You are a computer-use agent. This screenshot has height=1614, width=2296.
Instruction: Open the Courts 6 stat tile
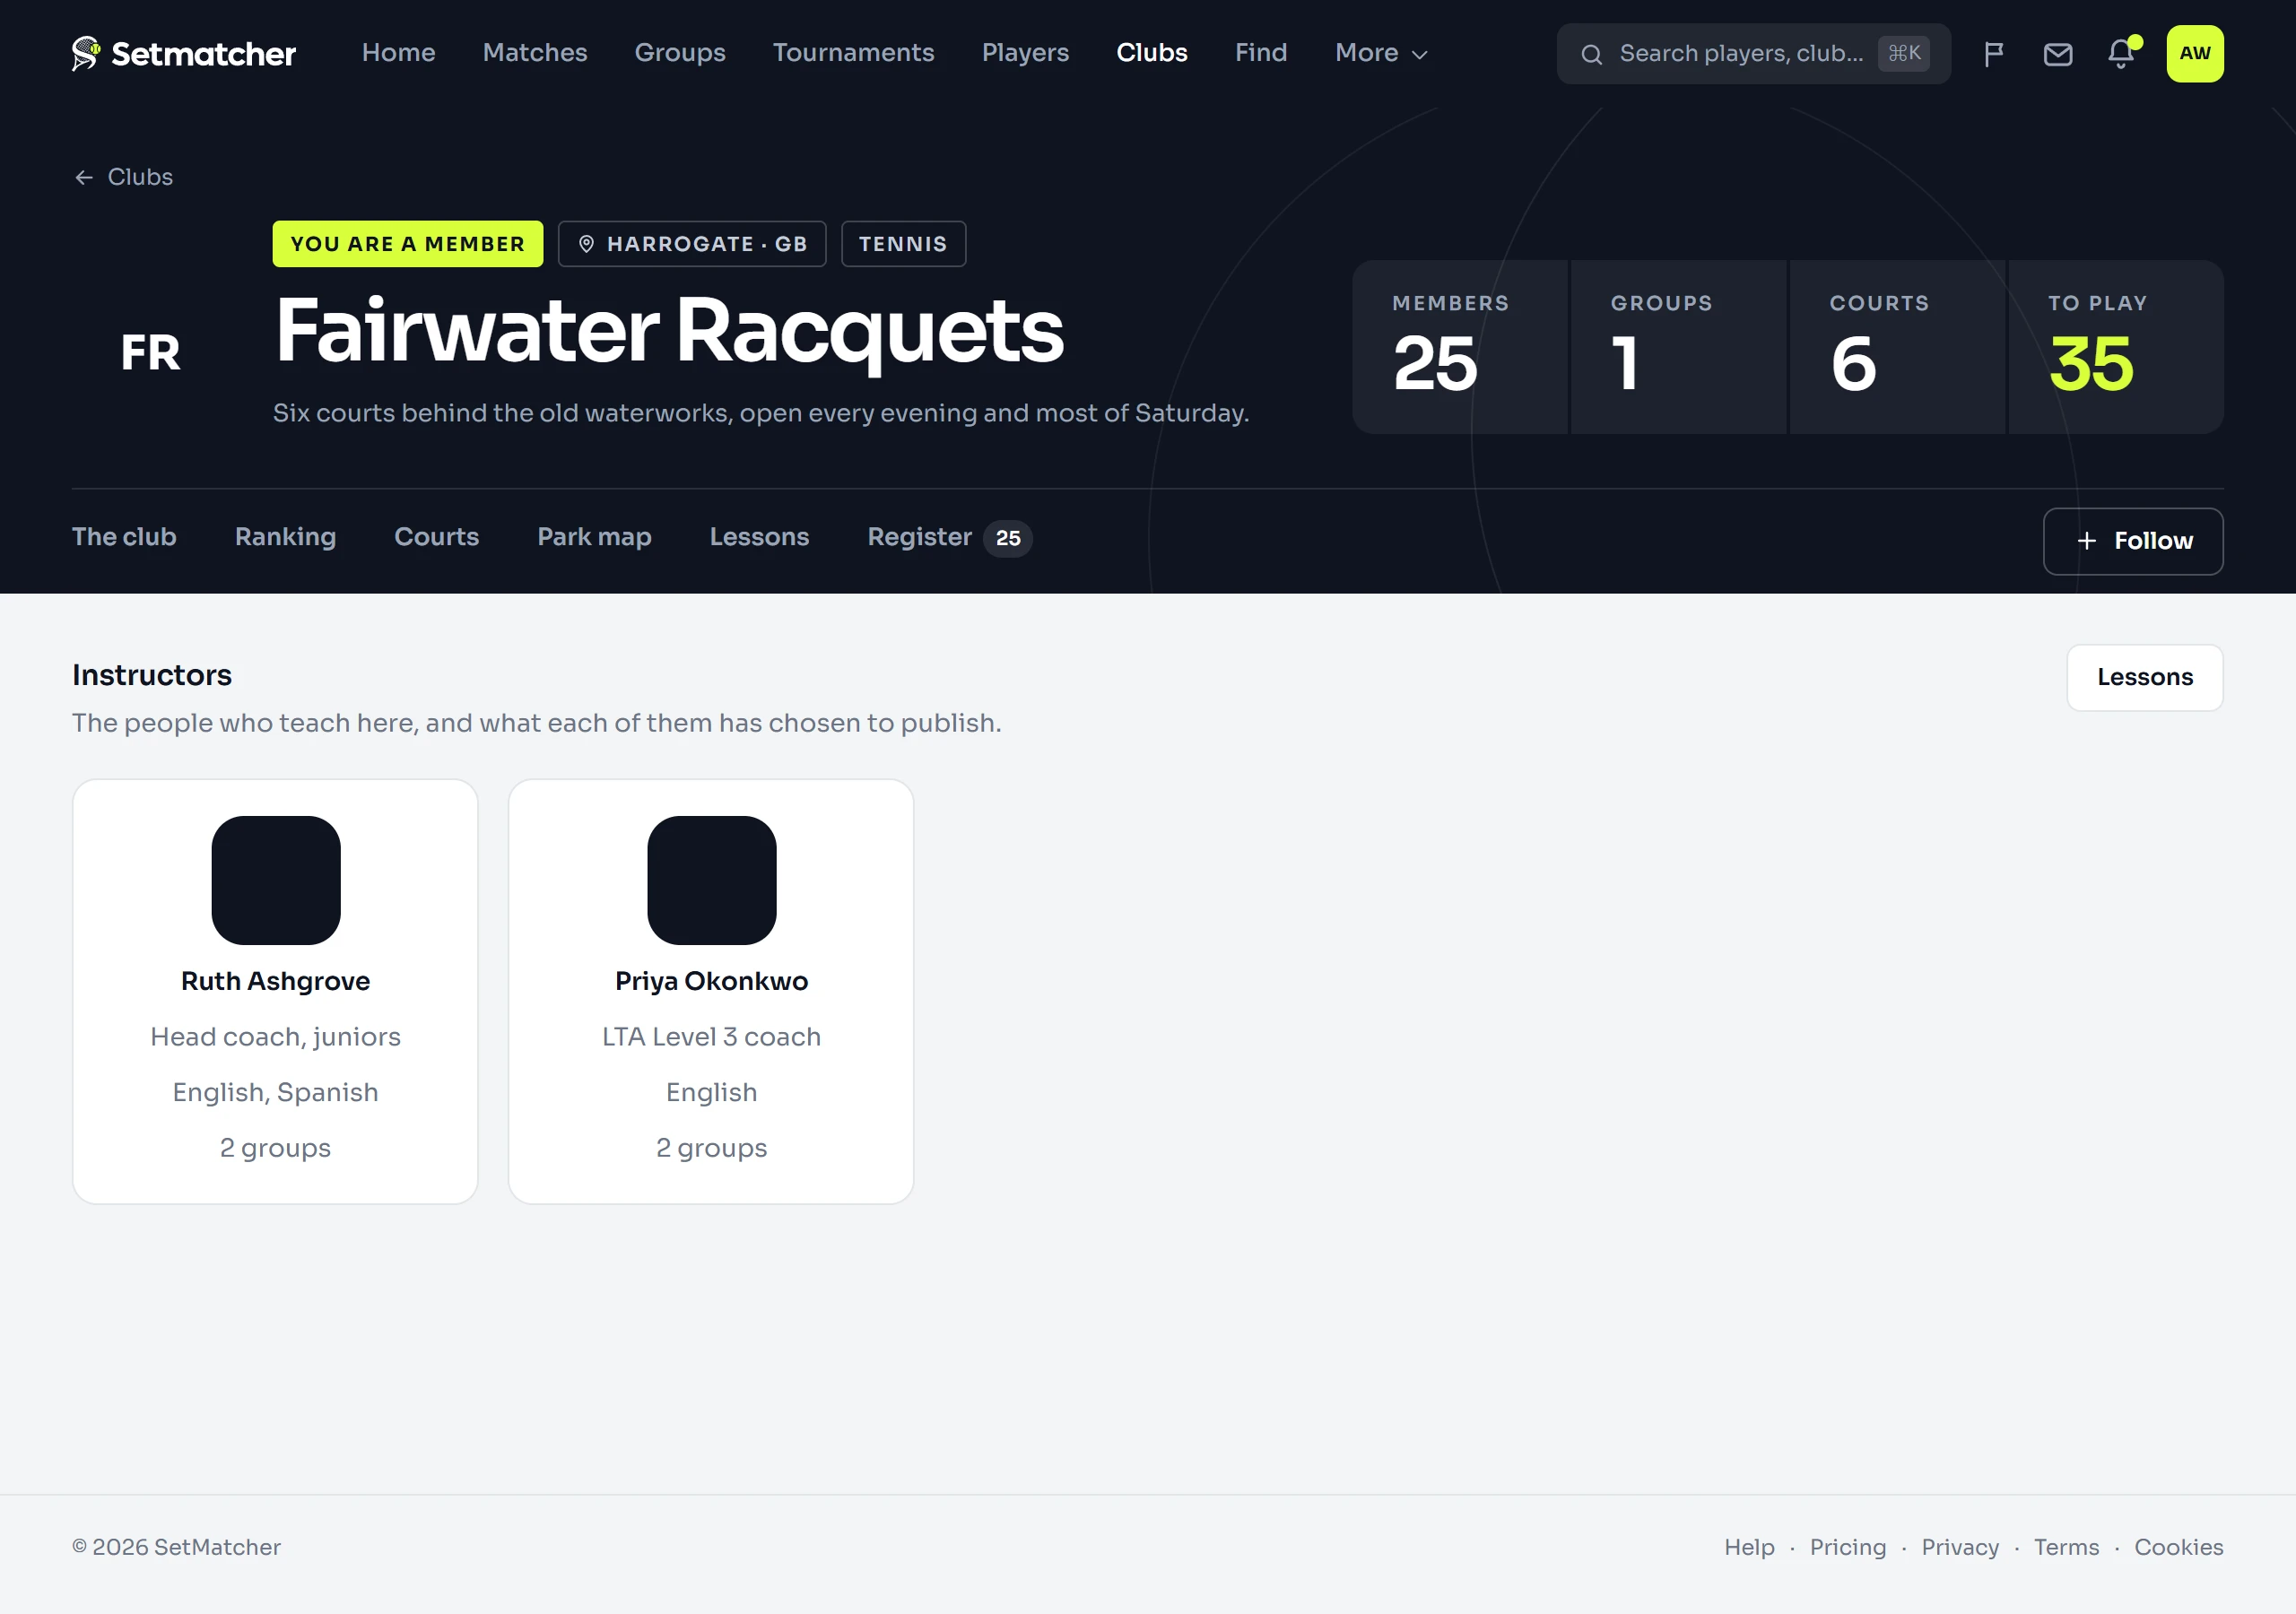click(x=1897, y=347)
